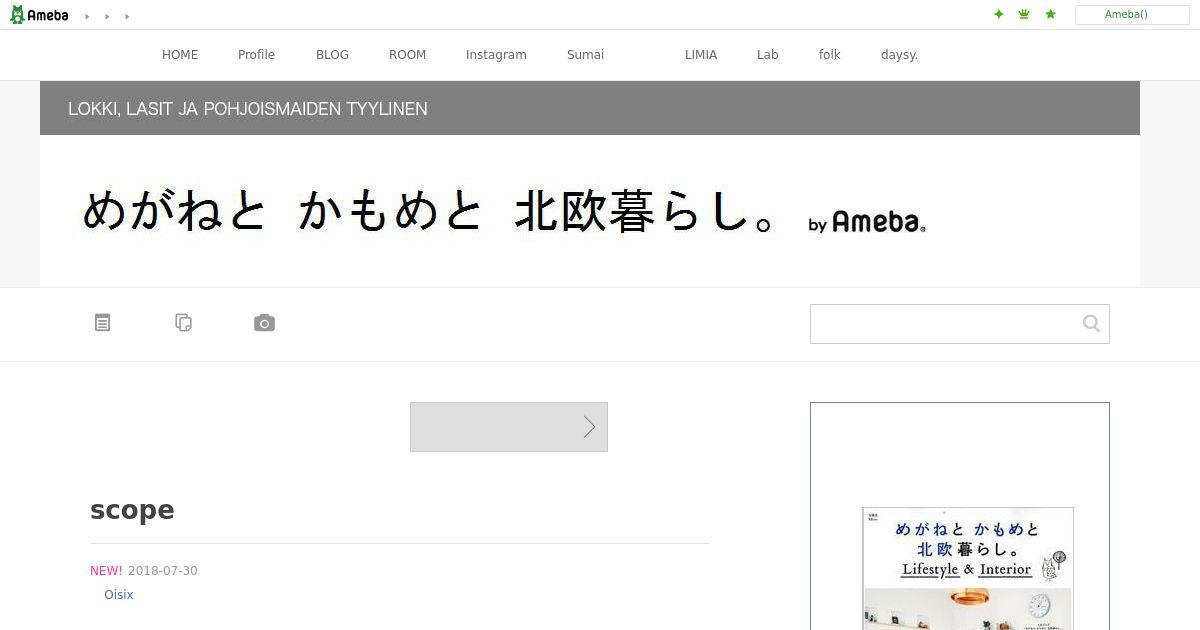Open the camera photo list icon
1200x630 pixels.
[264, 323]
